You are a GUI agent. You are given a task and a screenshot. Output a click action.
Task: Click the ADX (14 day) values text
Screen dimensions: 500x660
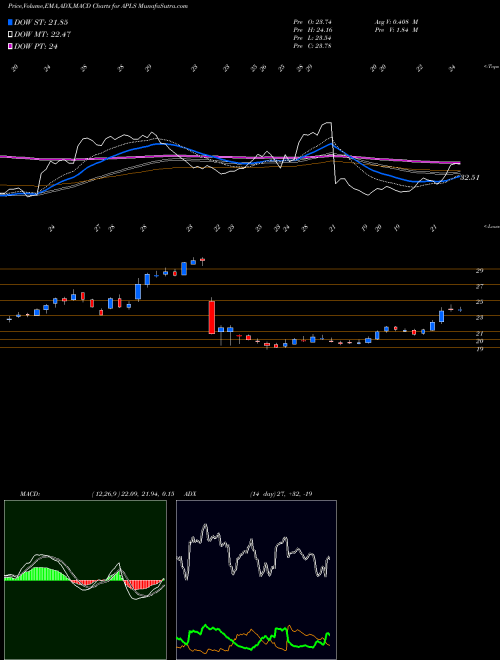(x=281, y=494)
